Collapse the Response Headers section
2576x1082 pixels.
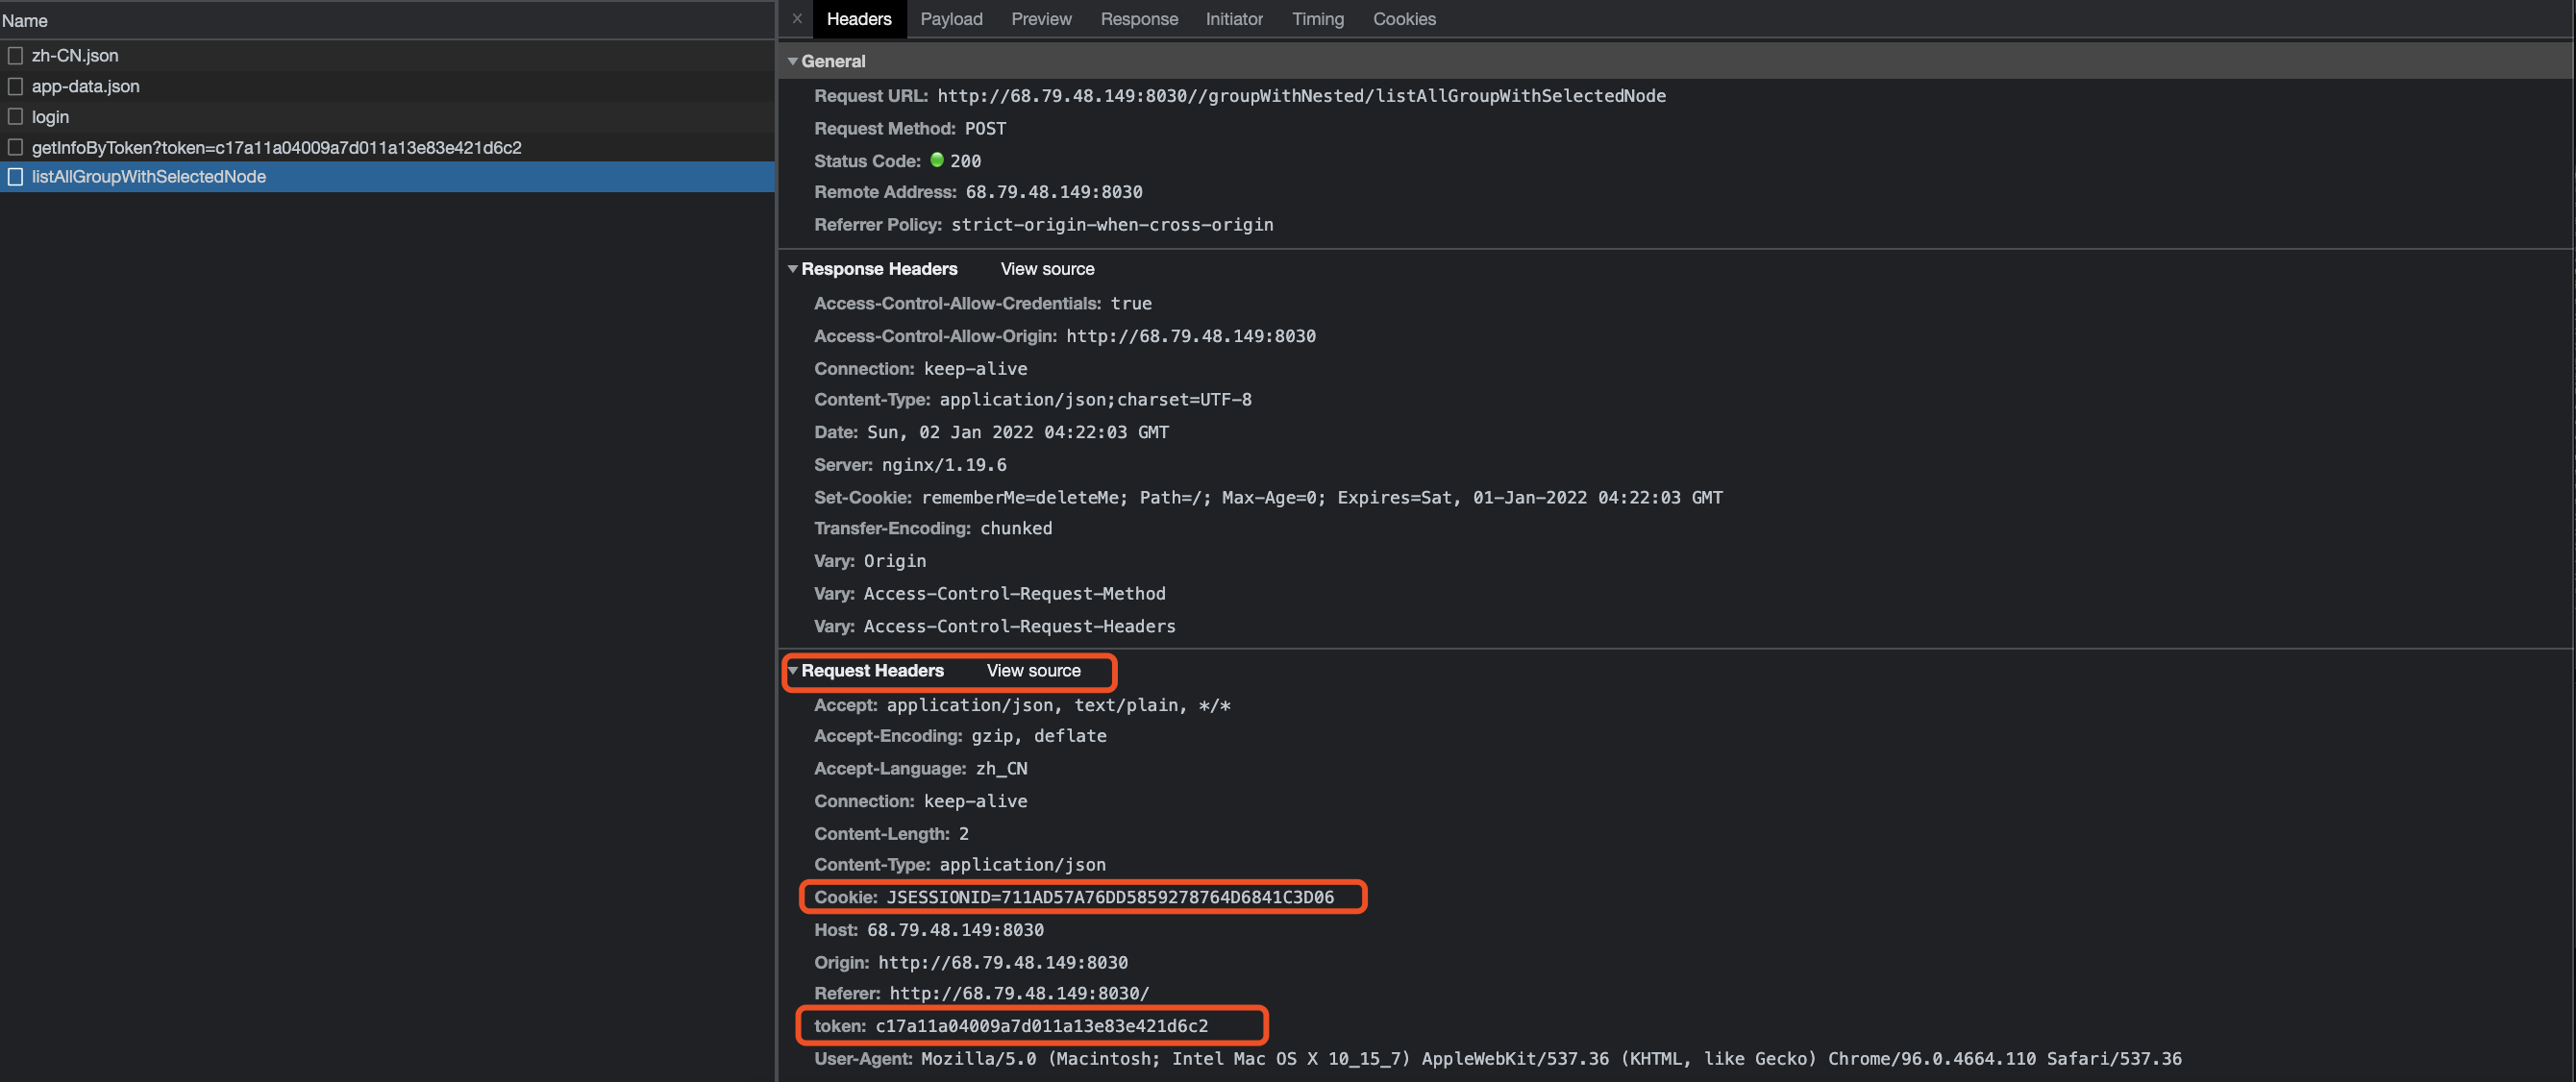pyautogui.click(x=793, y=269)
